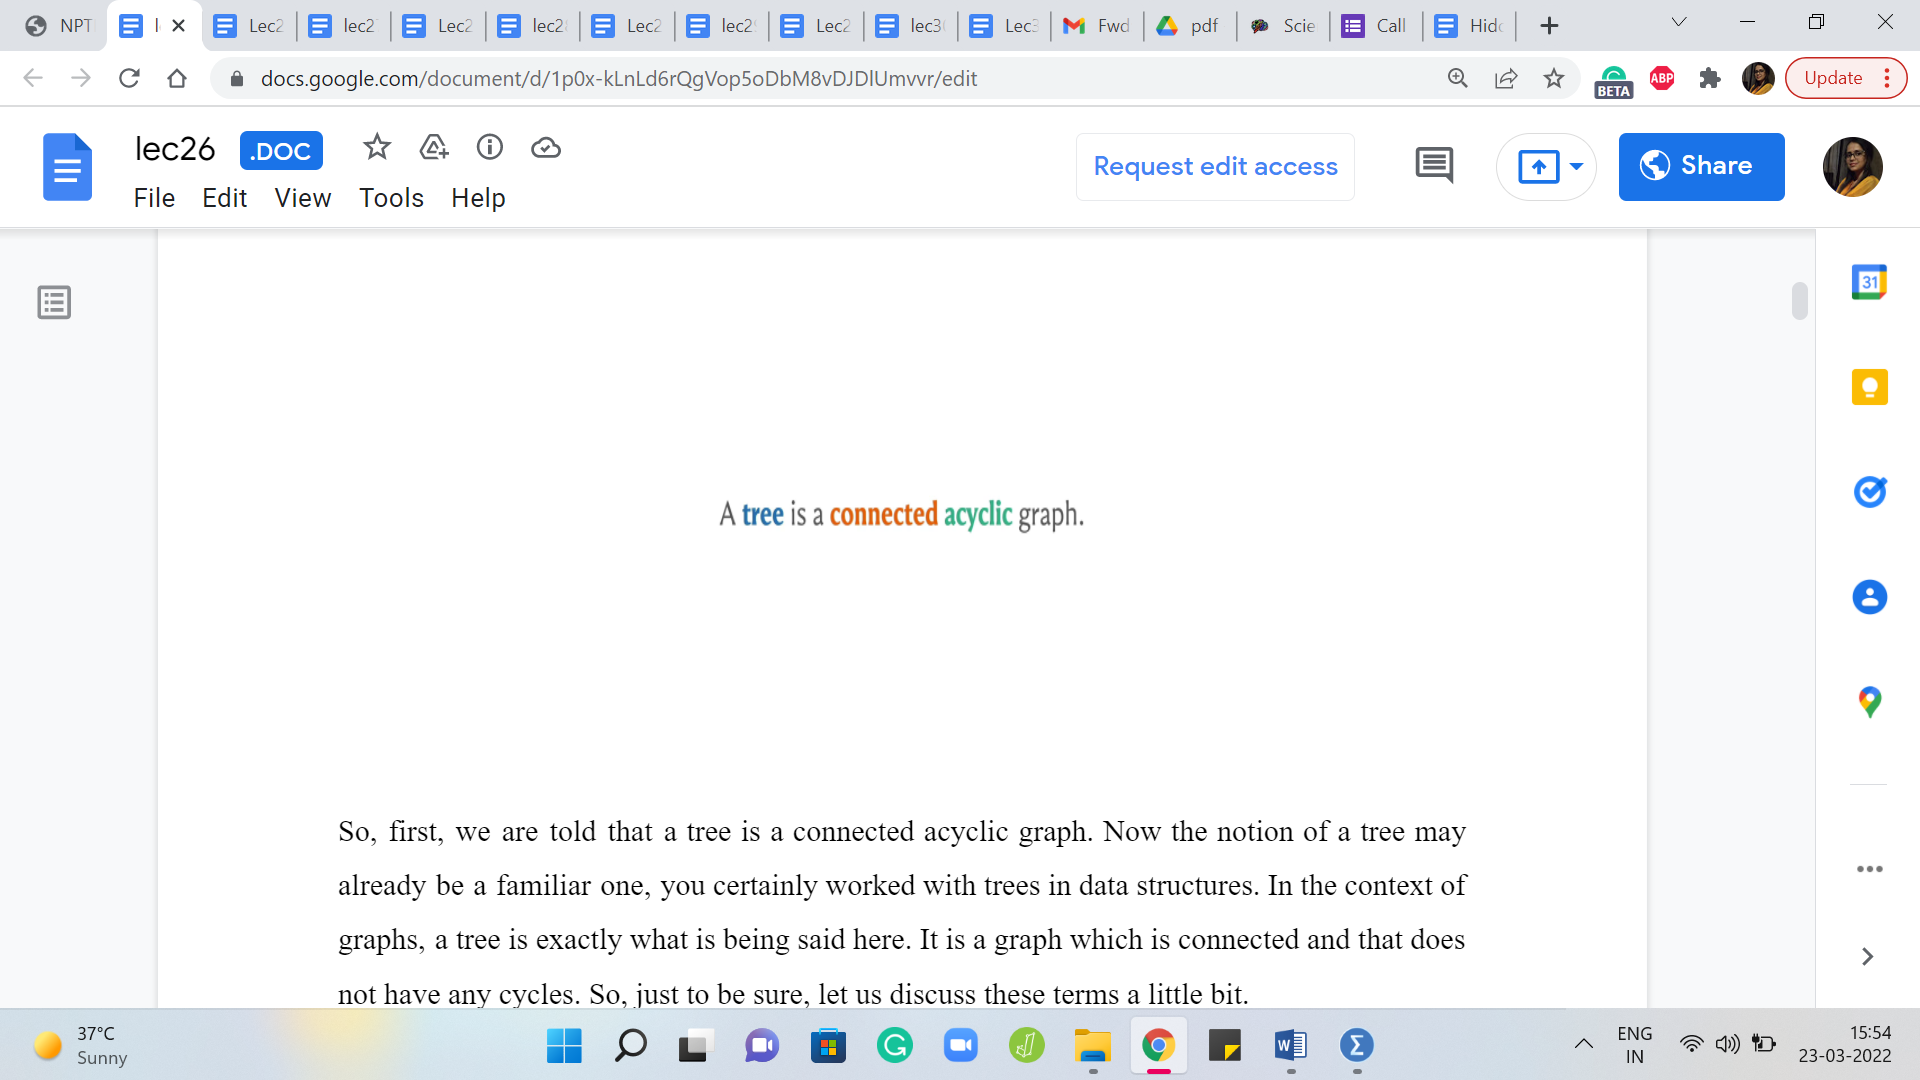Show hidden system tray icons
The height and width of the screenshot is (1080, 1920).
(x=1584, y=1045)
